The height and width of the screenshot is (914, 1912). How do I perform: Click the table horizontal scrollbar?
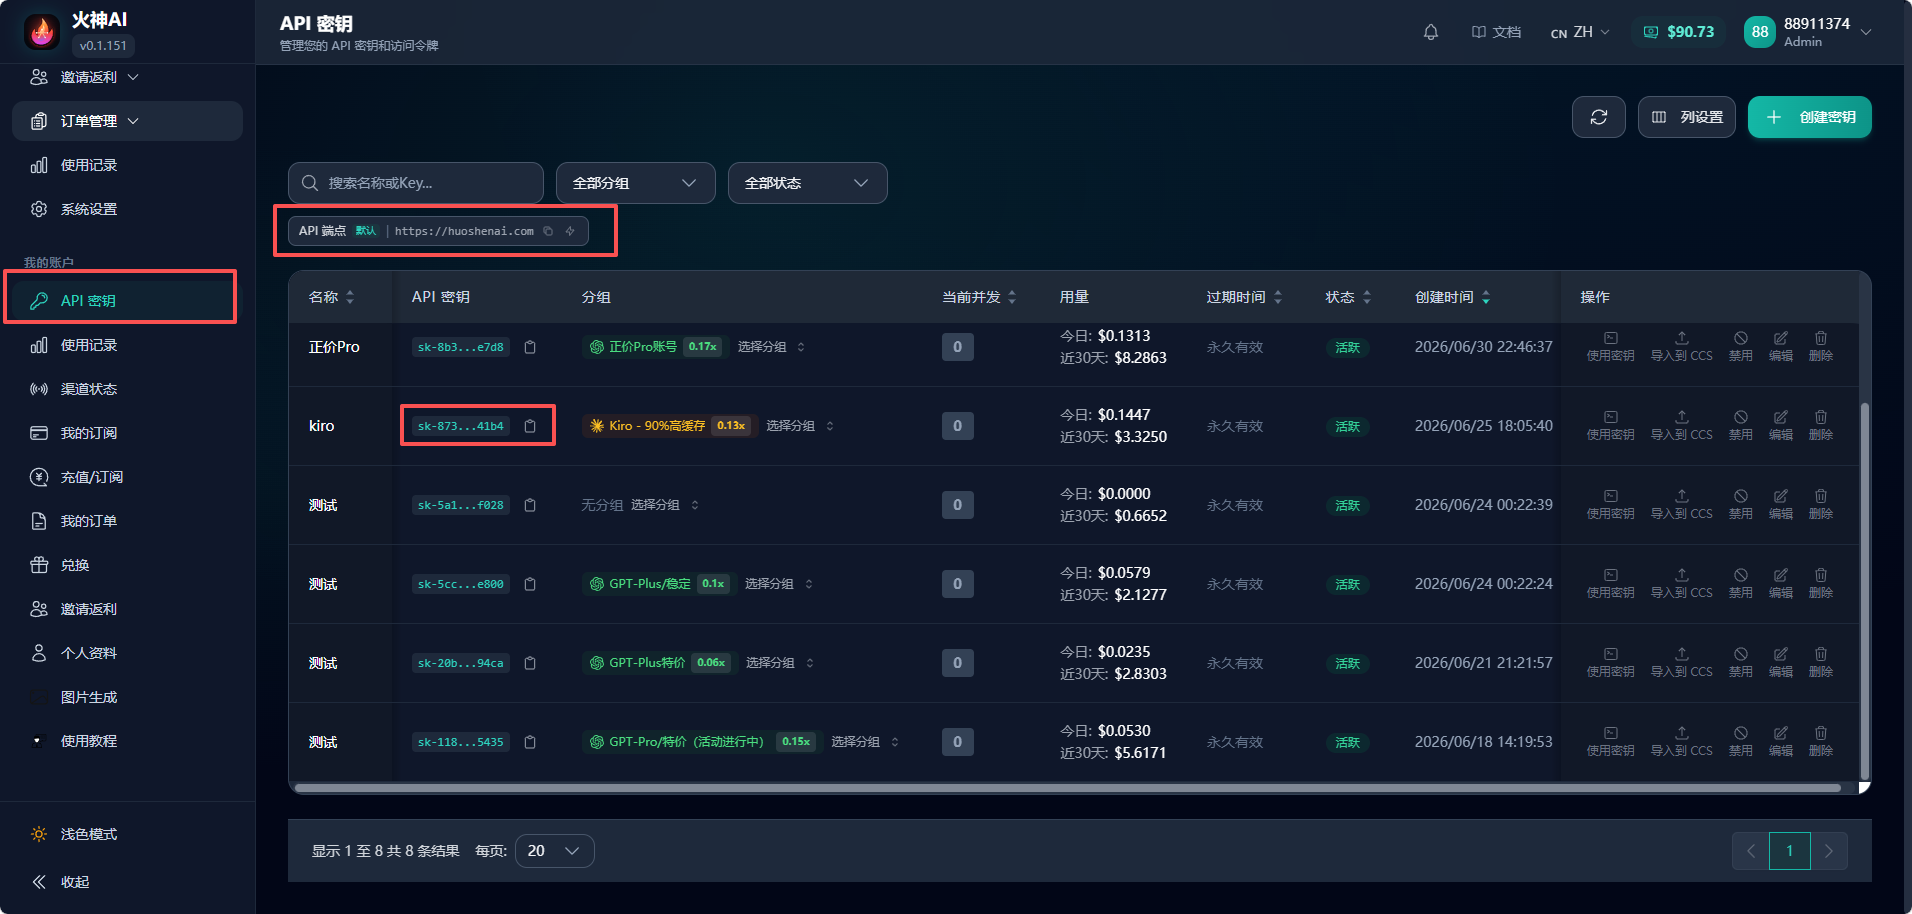(1067, 788)
